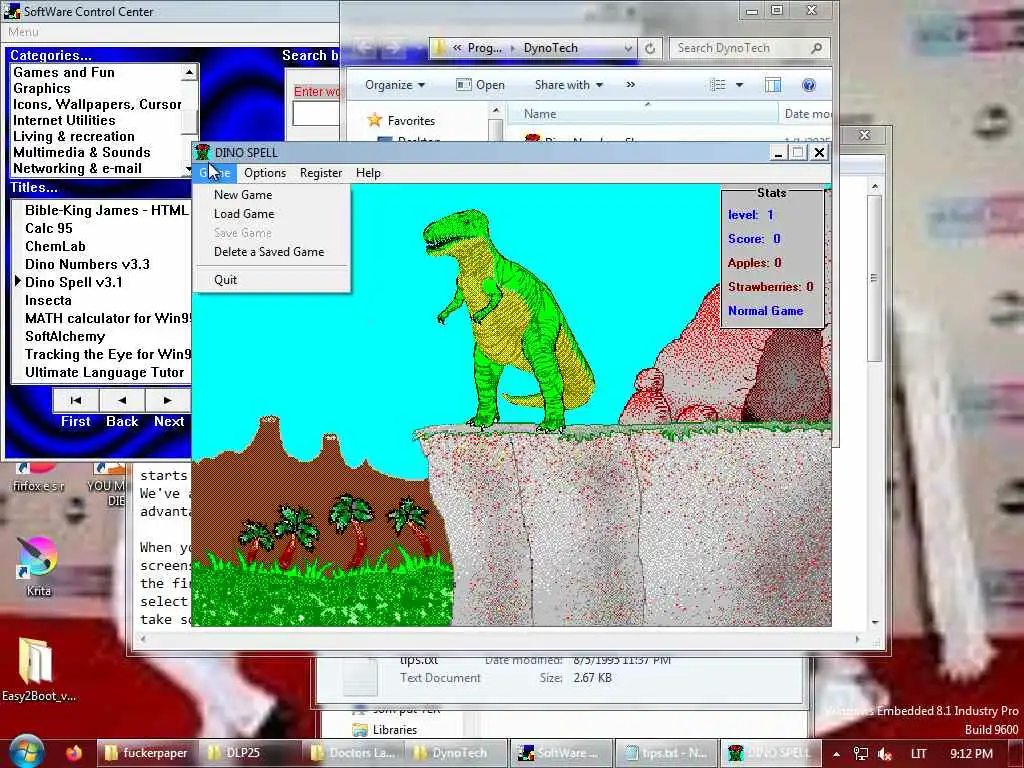Open Organize dropdown in DynoTech Explorer
This screenshot has width=1024, height=768.
tap(394, 85)
